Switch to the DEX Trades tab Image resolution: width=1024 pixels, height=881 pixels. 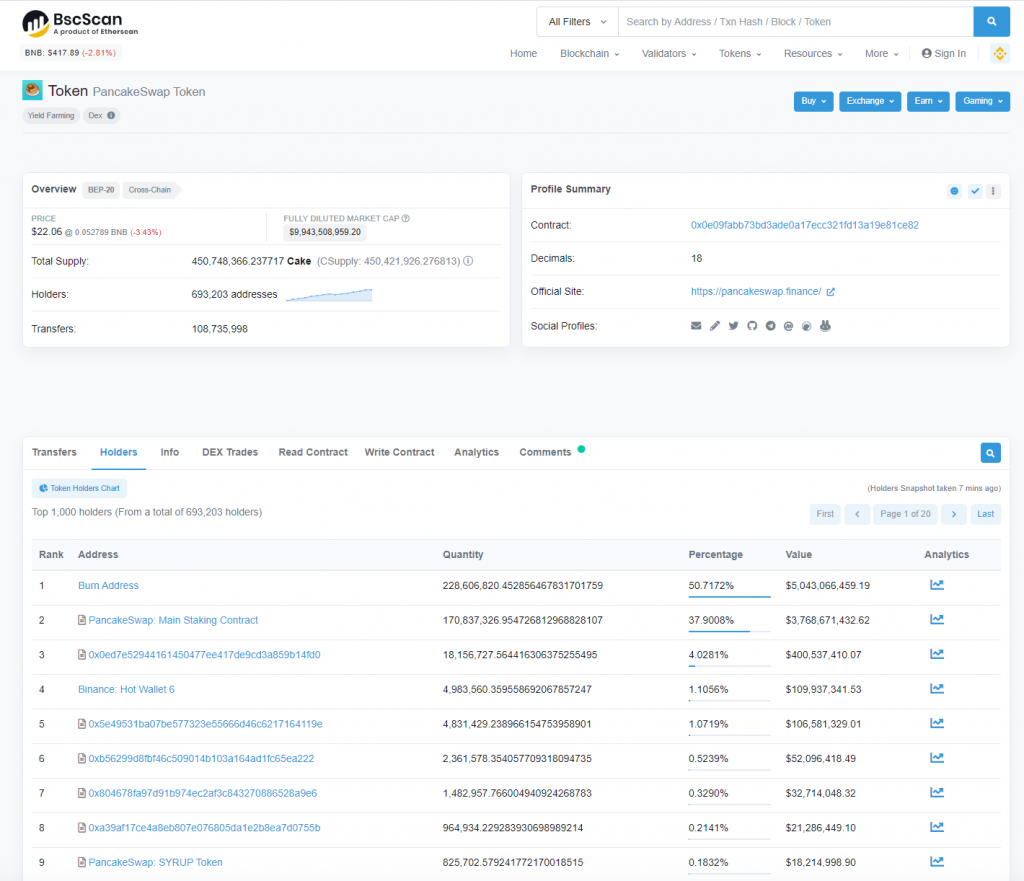click(229, 452)
